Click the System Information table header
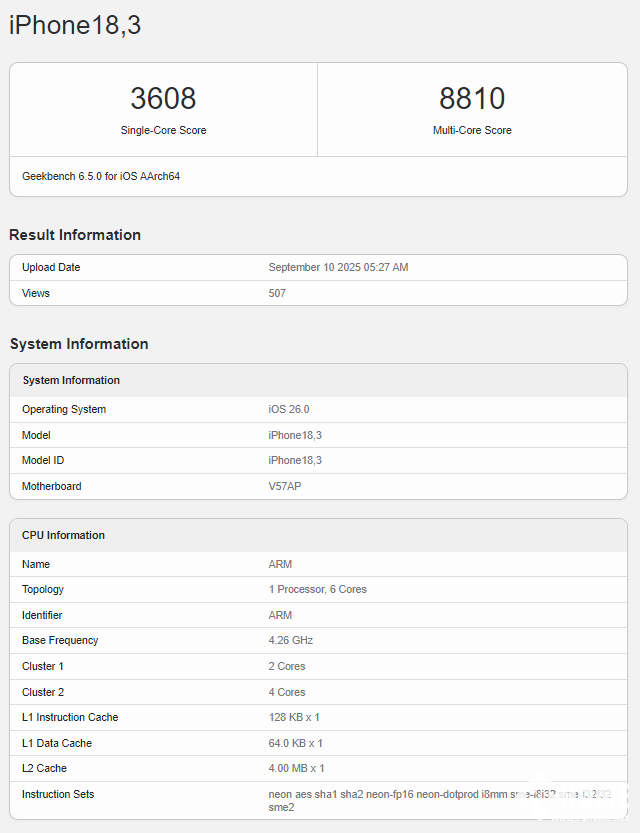640x833 pixels. (71, 380)
